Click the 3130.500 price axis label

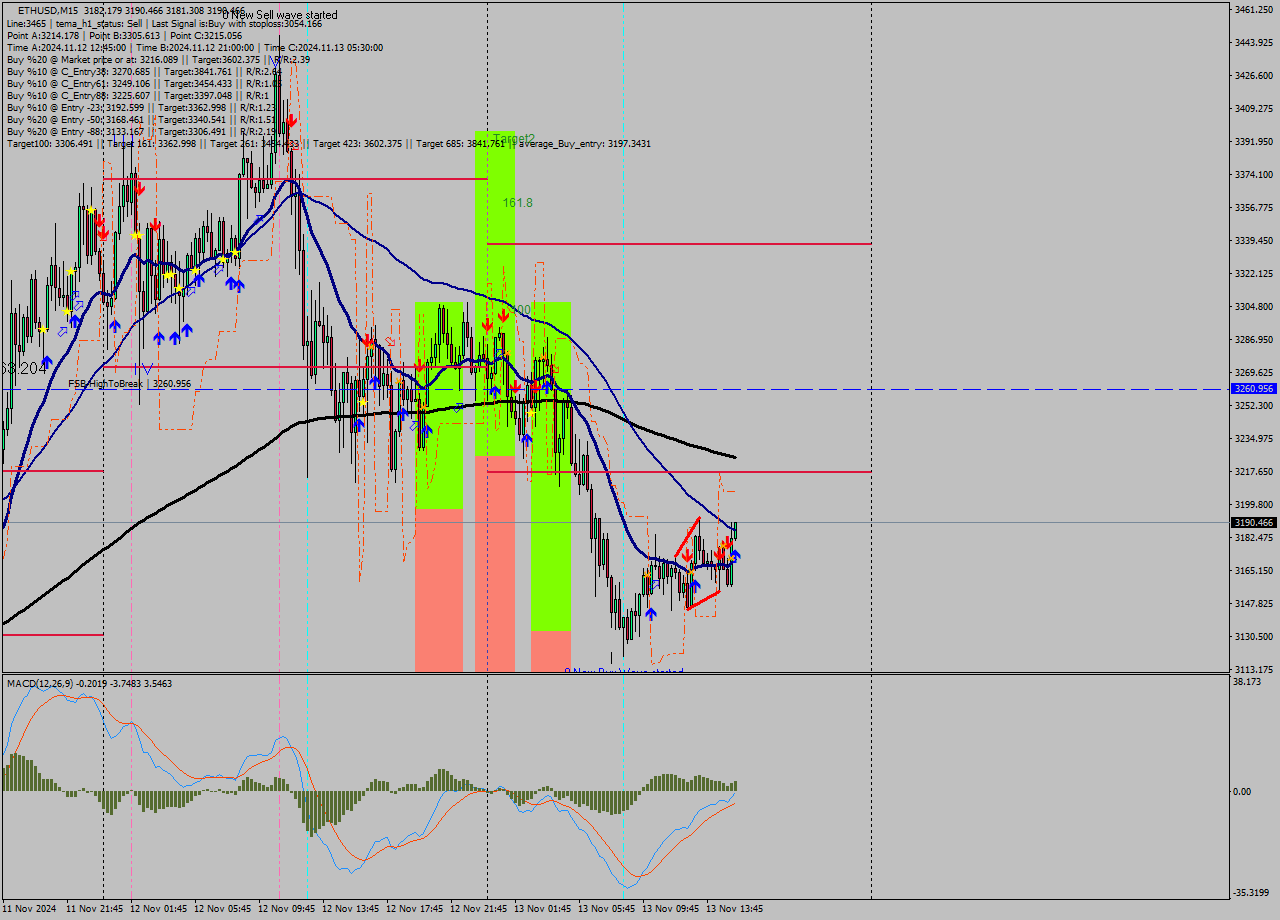[x=1253, y=636]
